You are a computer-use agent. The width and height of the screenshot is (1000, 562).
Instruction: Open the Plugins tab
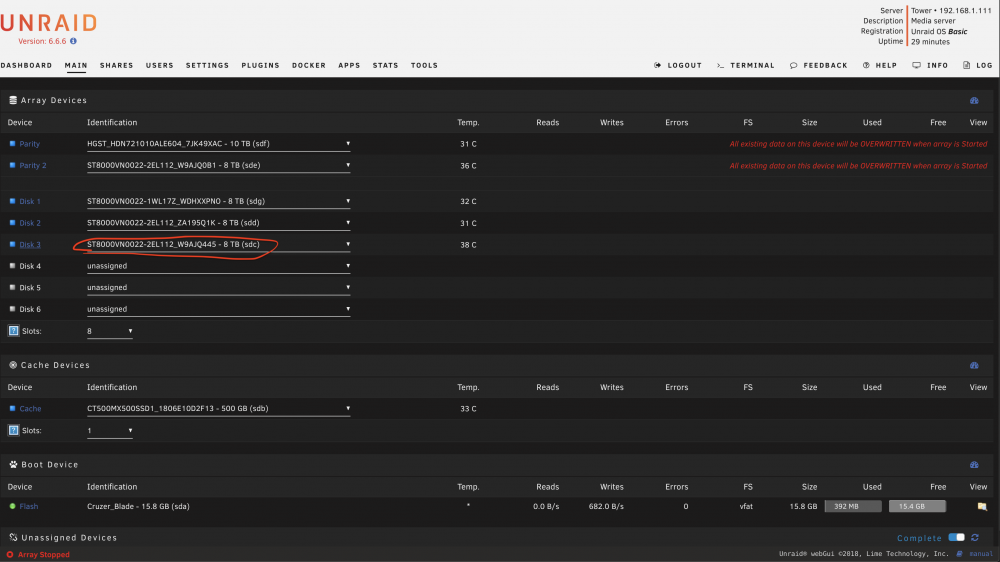[260, 65]
